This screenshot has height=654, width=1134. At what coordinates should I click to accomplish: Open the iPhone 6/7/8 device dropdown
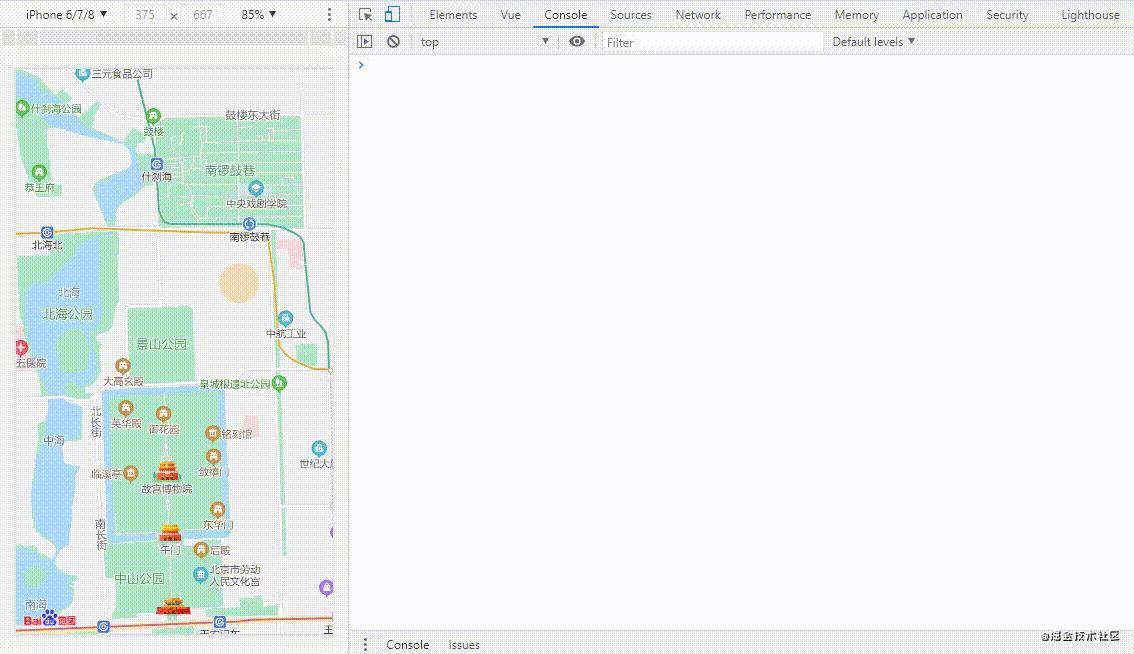point(66,14)
